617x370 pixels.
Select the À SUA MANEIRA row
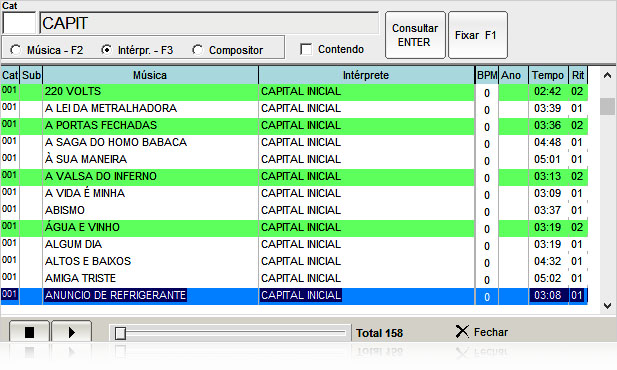coord(294,159)
